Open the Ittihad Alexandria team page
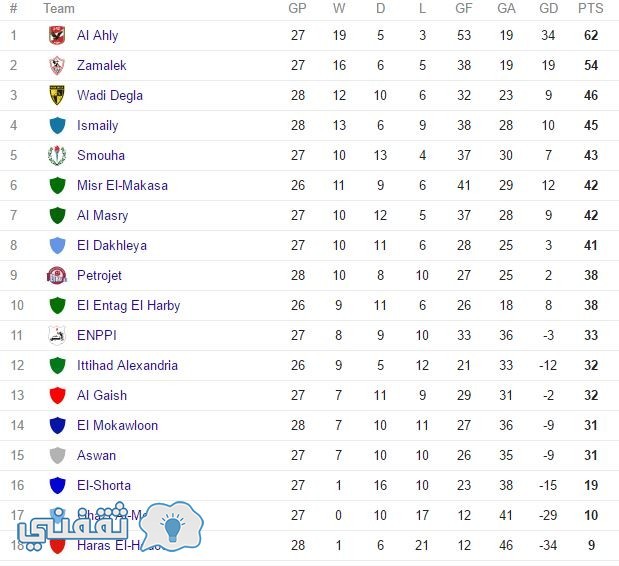This screenshot has height=566, width=619. click(x=127, y=365)
